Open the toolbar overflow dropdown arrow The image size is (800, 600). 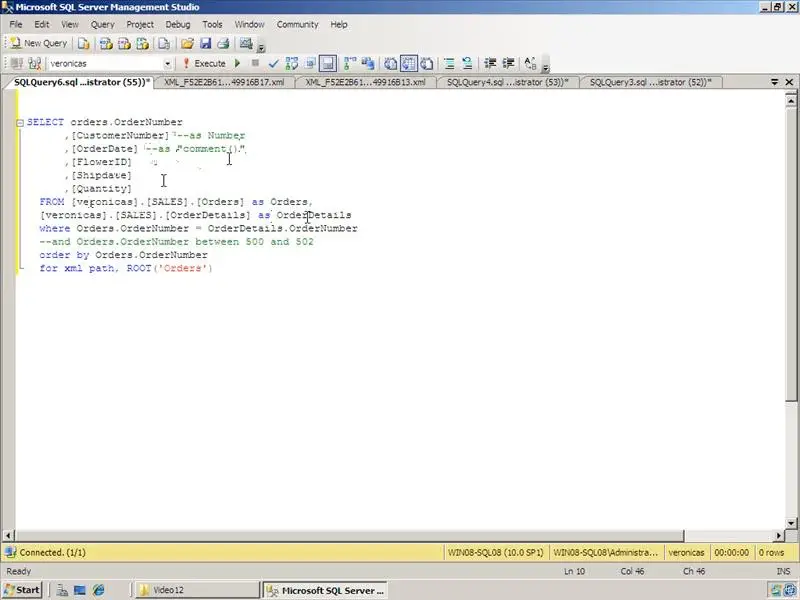coord(546,70)
